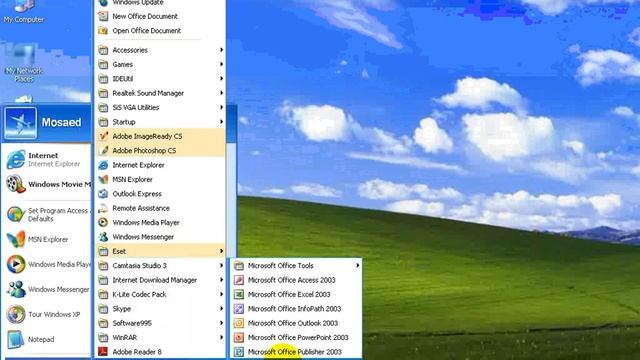Launch Adobe ImageReady CS via its icon
This screenshot has height=360, width=640.
pyautogui.click(x=103, y=136)
